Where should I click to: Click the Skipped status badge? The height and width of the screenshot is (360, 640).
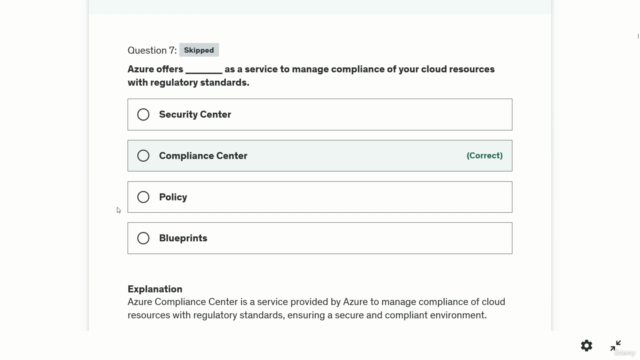(199, 50)
